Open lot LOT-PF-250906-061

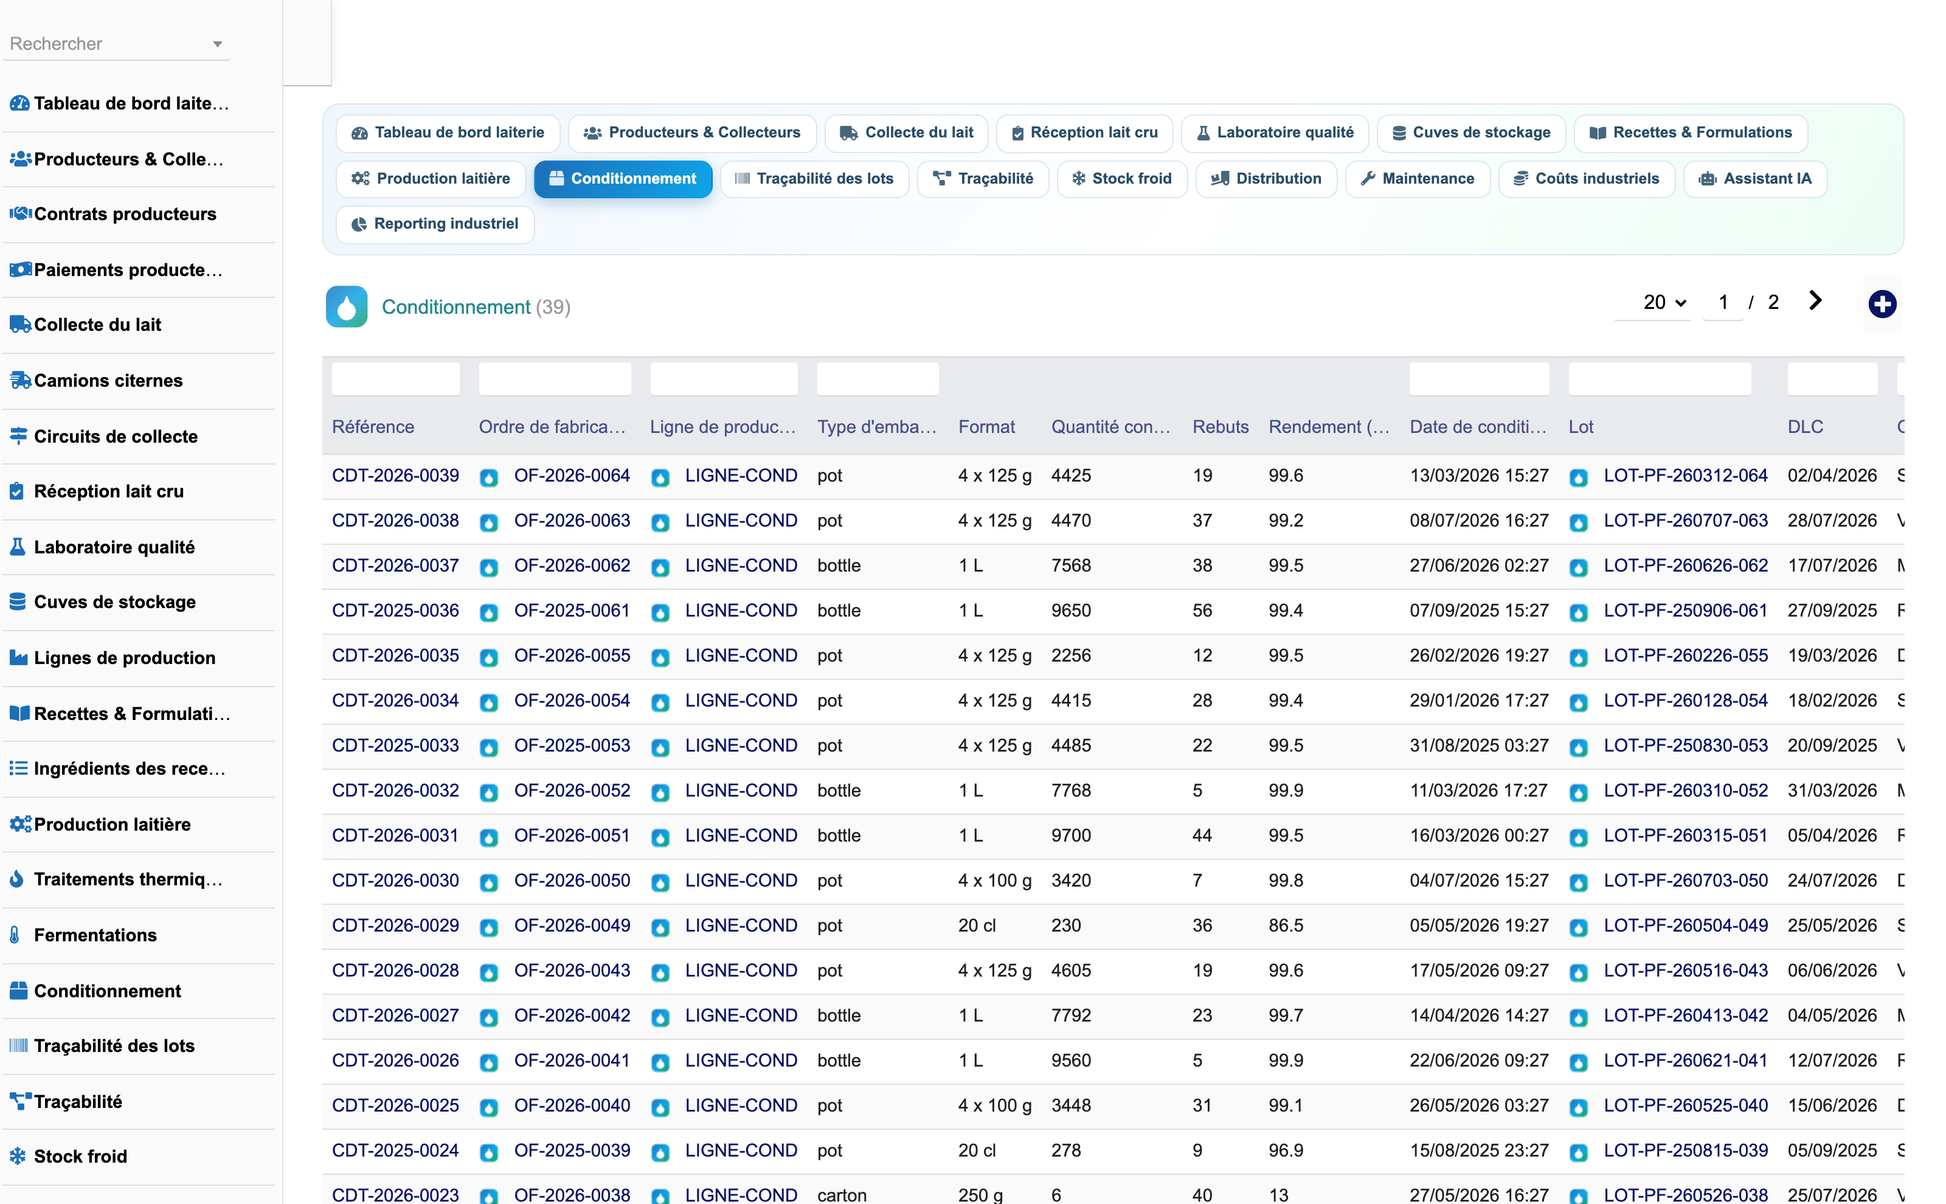pos(1685,611)
